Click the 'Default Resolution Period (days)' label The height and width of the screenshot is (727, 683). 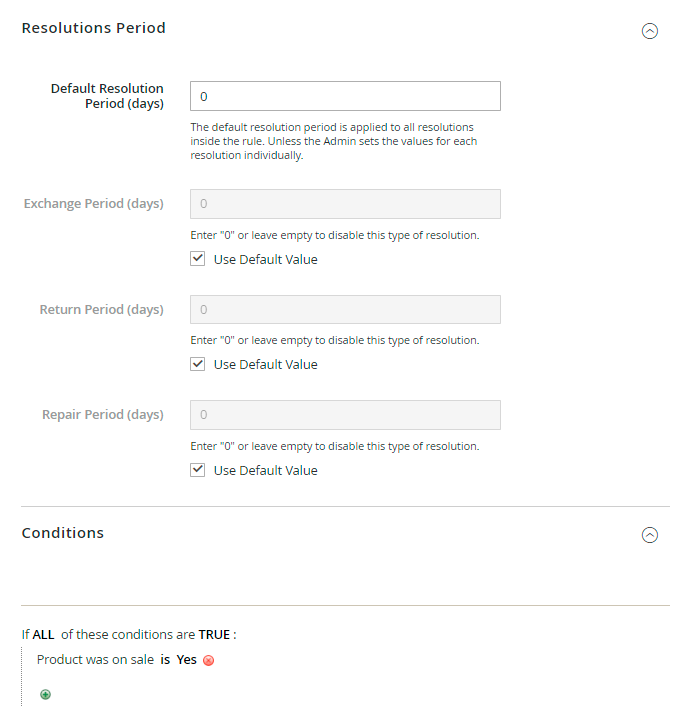point(107,96)
